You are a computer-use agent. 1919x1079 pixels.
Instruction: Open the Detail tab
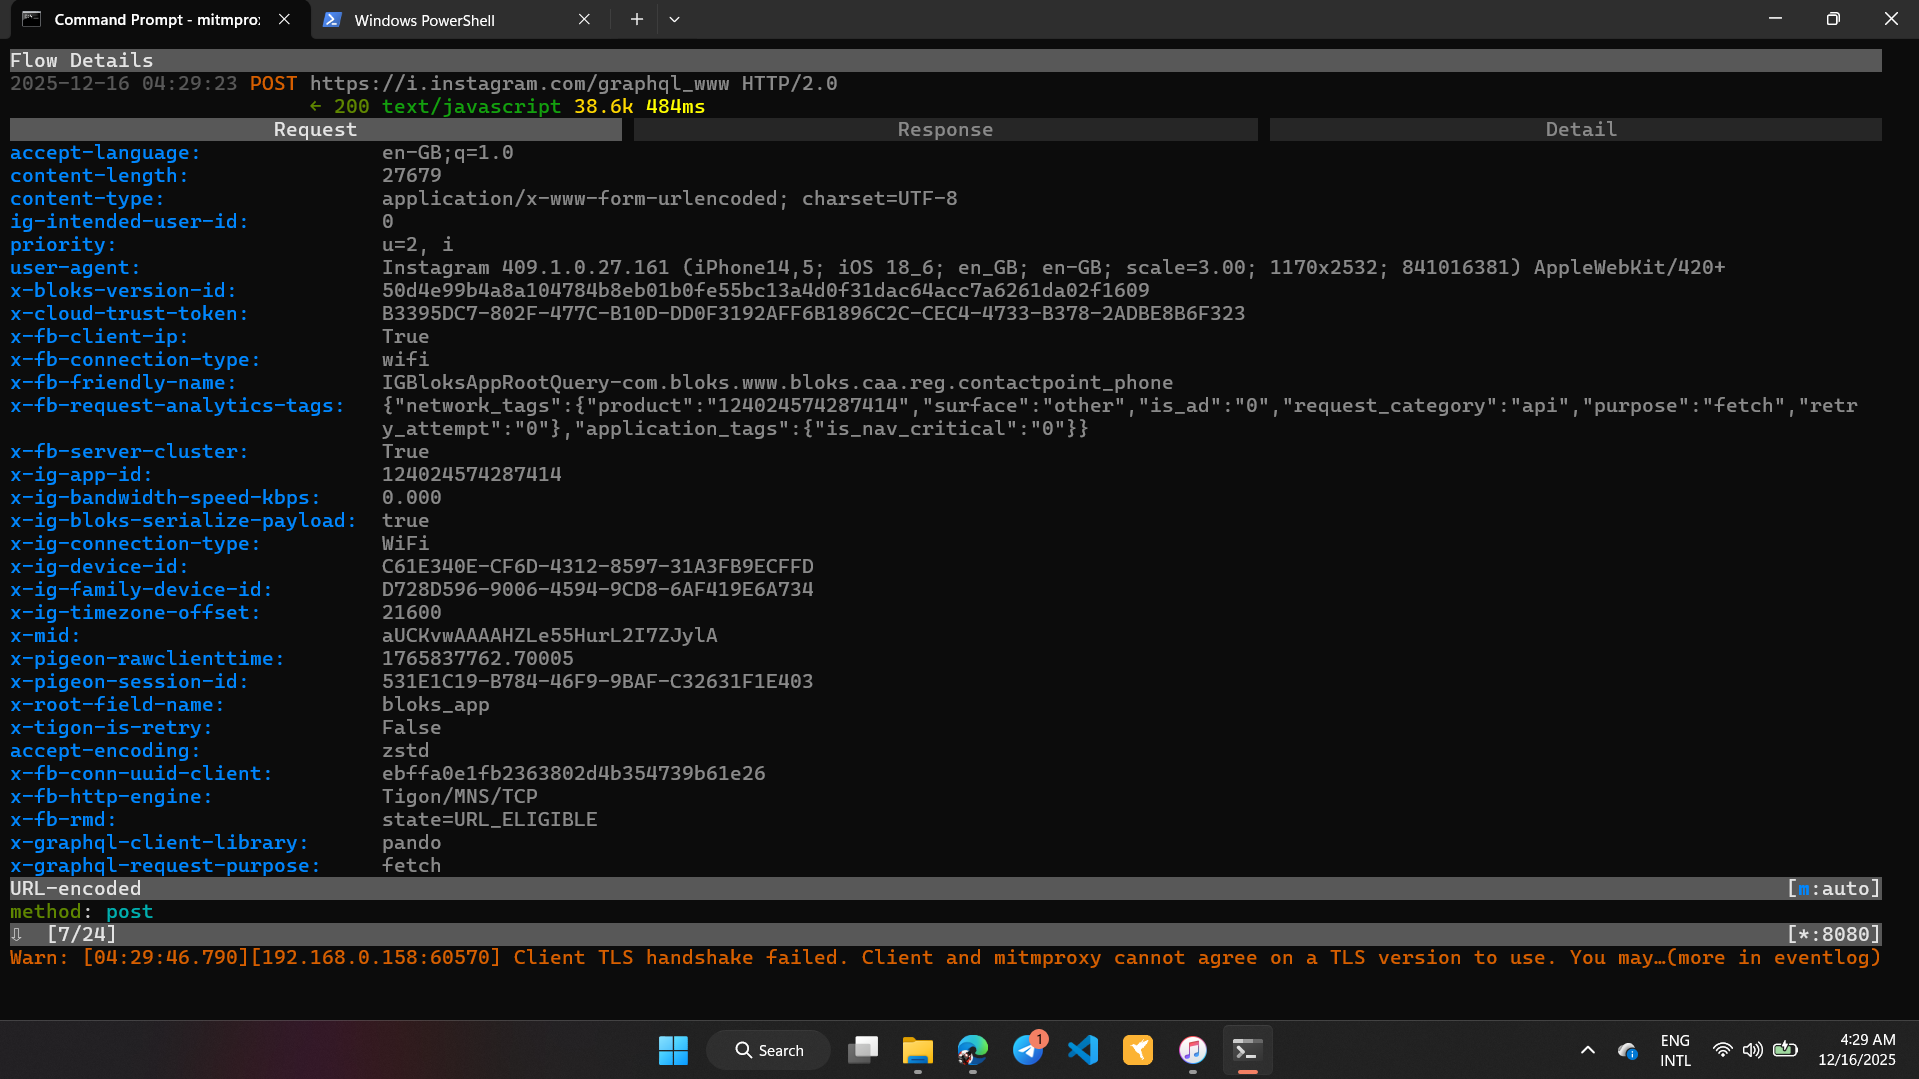click(1576, 130)
